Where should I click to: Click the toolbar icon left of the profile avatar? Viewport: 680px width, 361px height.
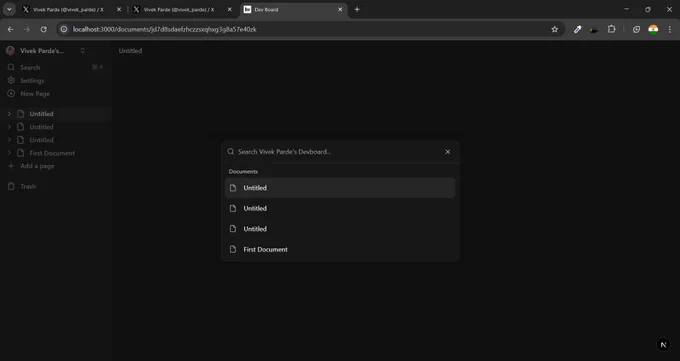coord(636,30)
